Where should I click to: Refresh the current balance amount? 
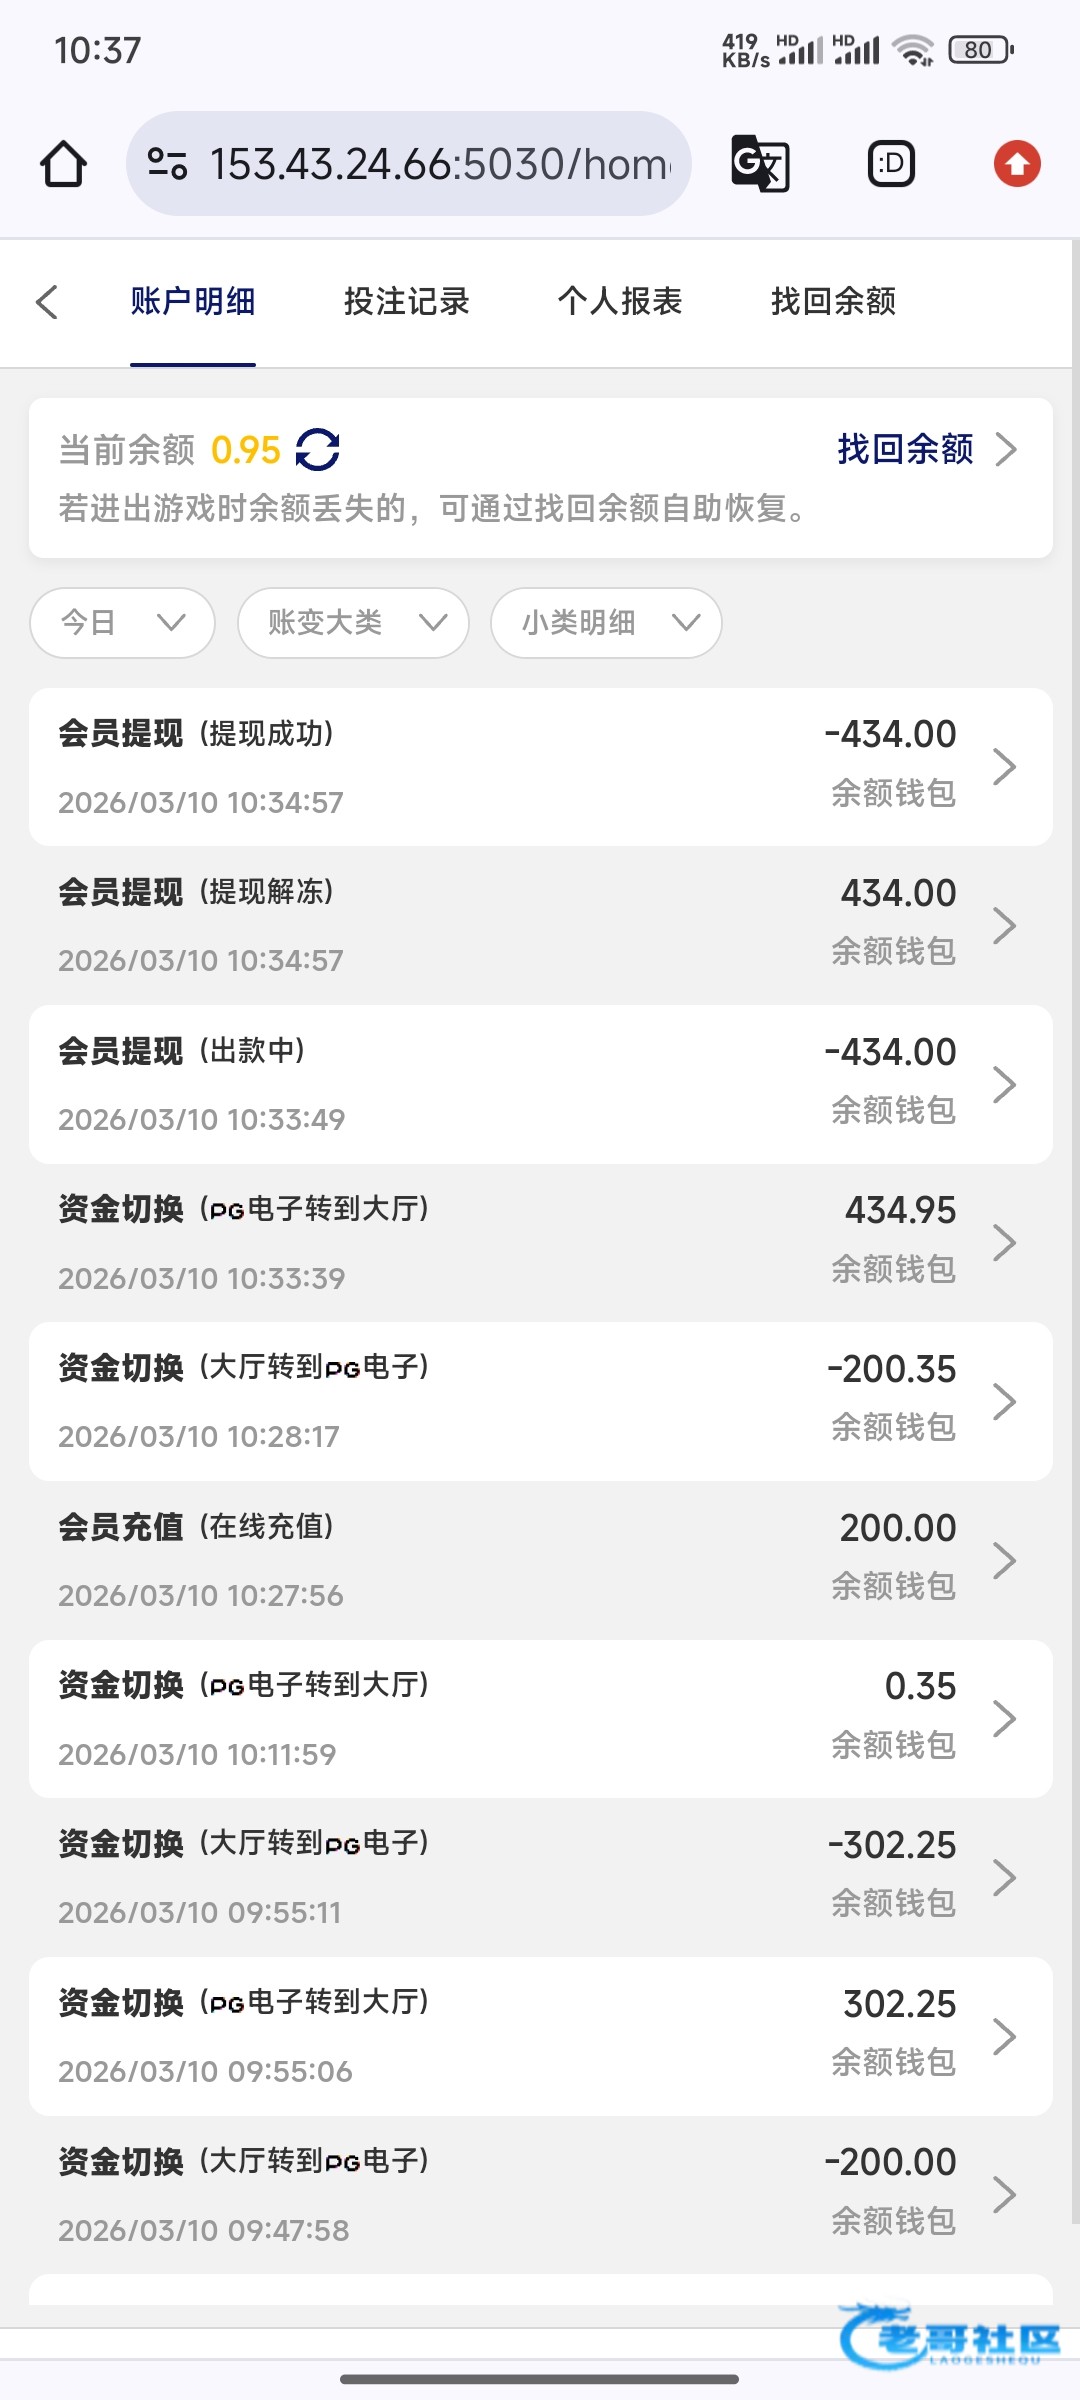(x=318, y=450)
